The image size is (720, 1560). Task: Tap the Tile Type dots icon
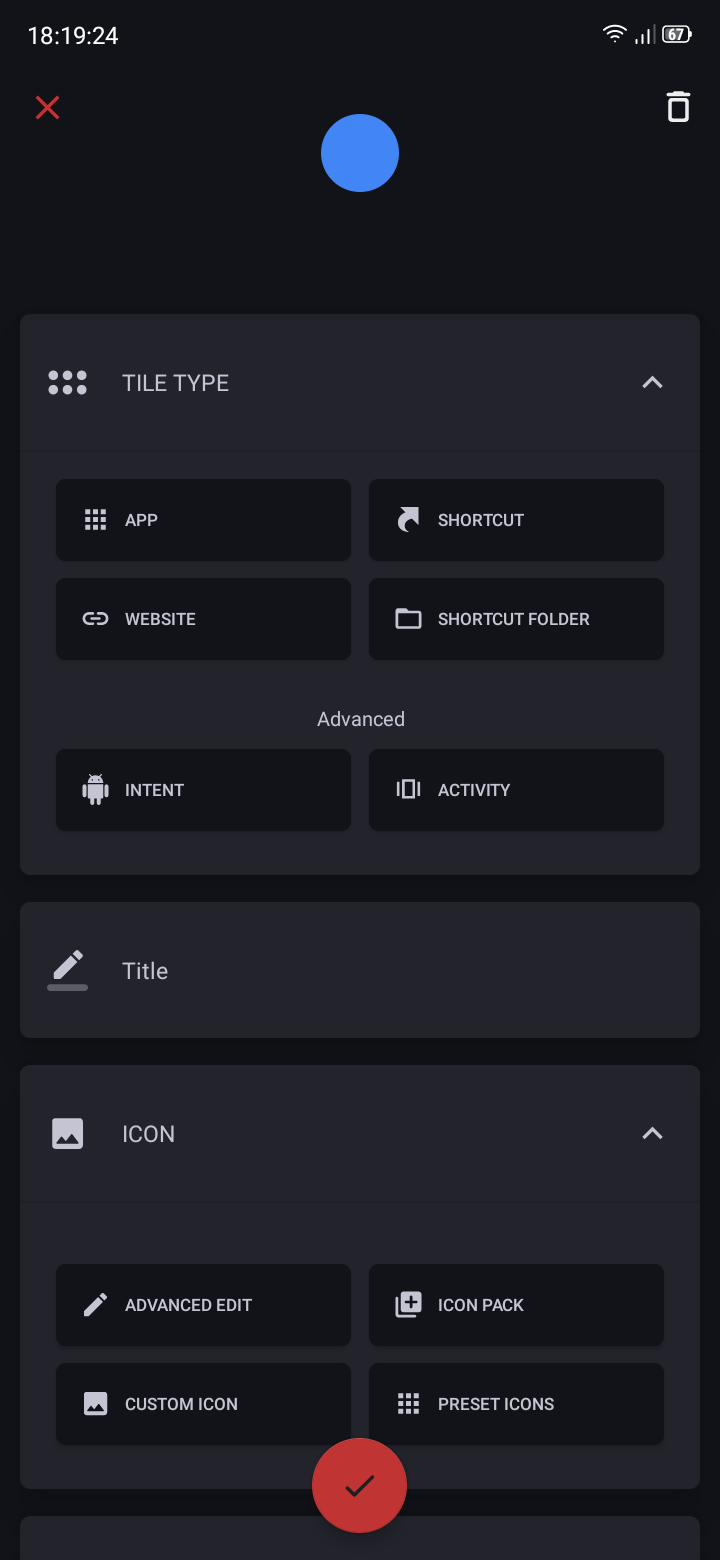[68, 383]
